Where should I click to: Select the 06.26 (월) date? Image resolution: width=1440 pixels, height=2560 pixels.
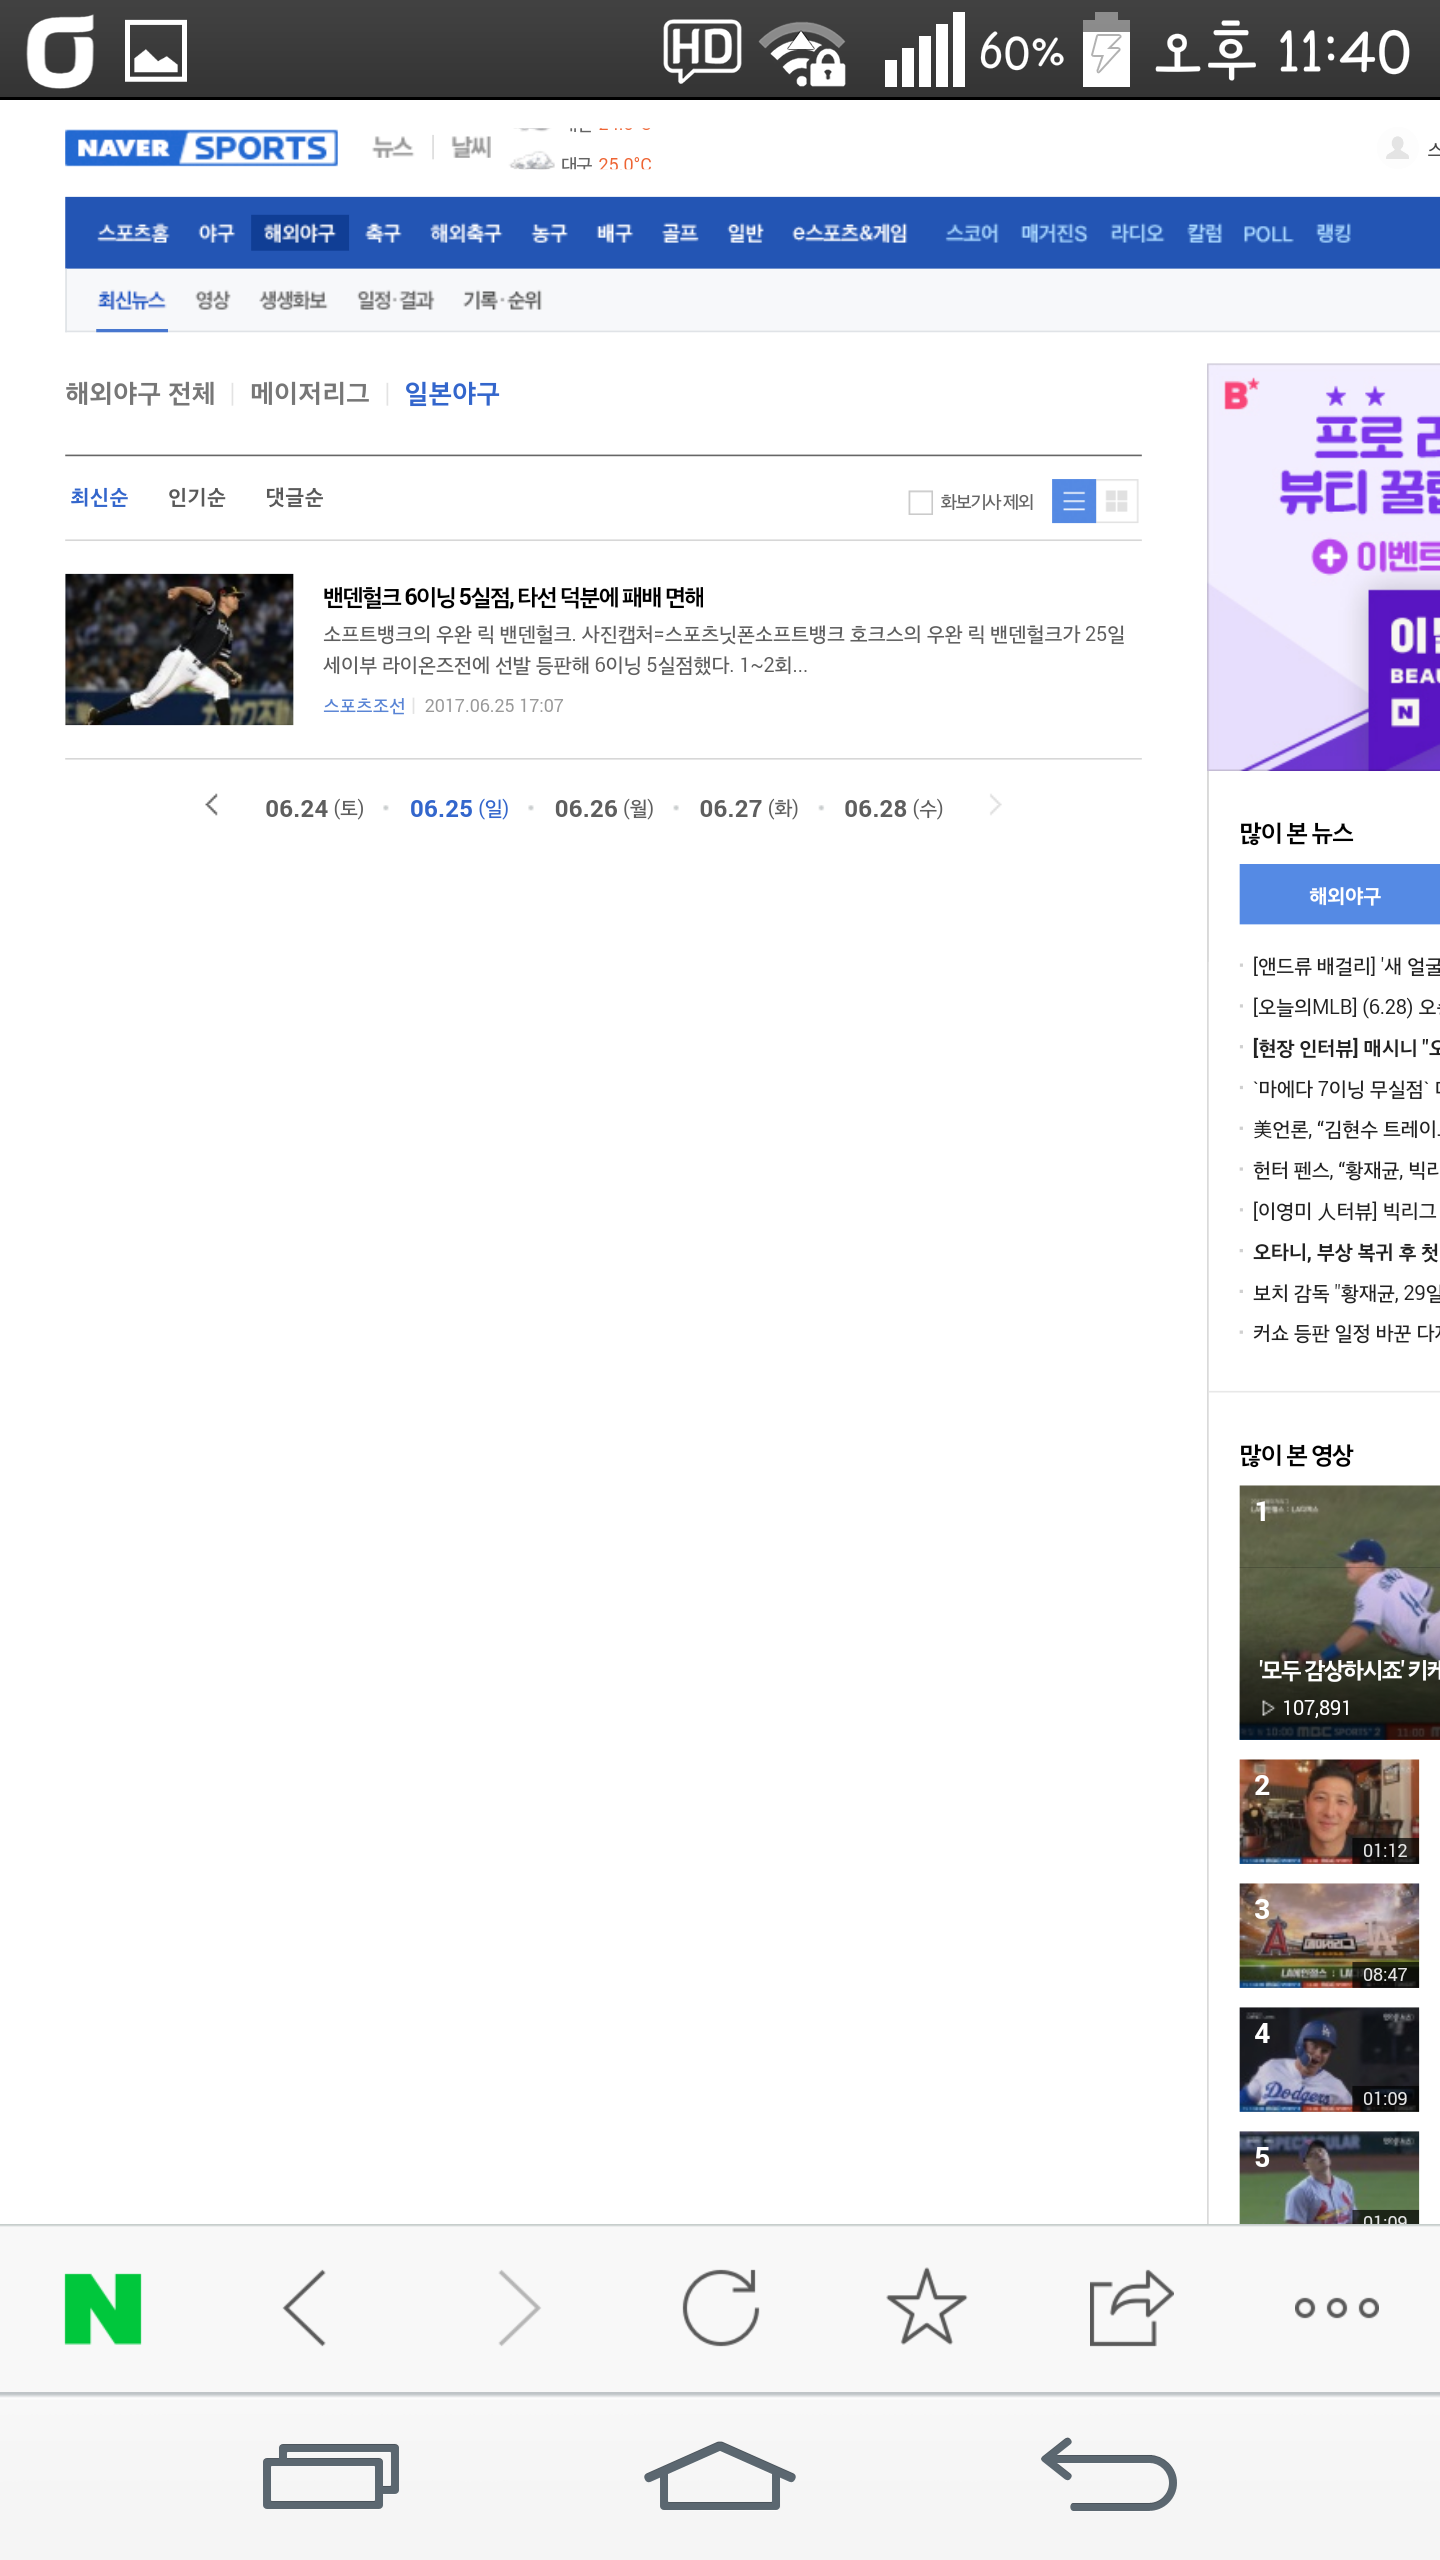click(x=604, y=809)
